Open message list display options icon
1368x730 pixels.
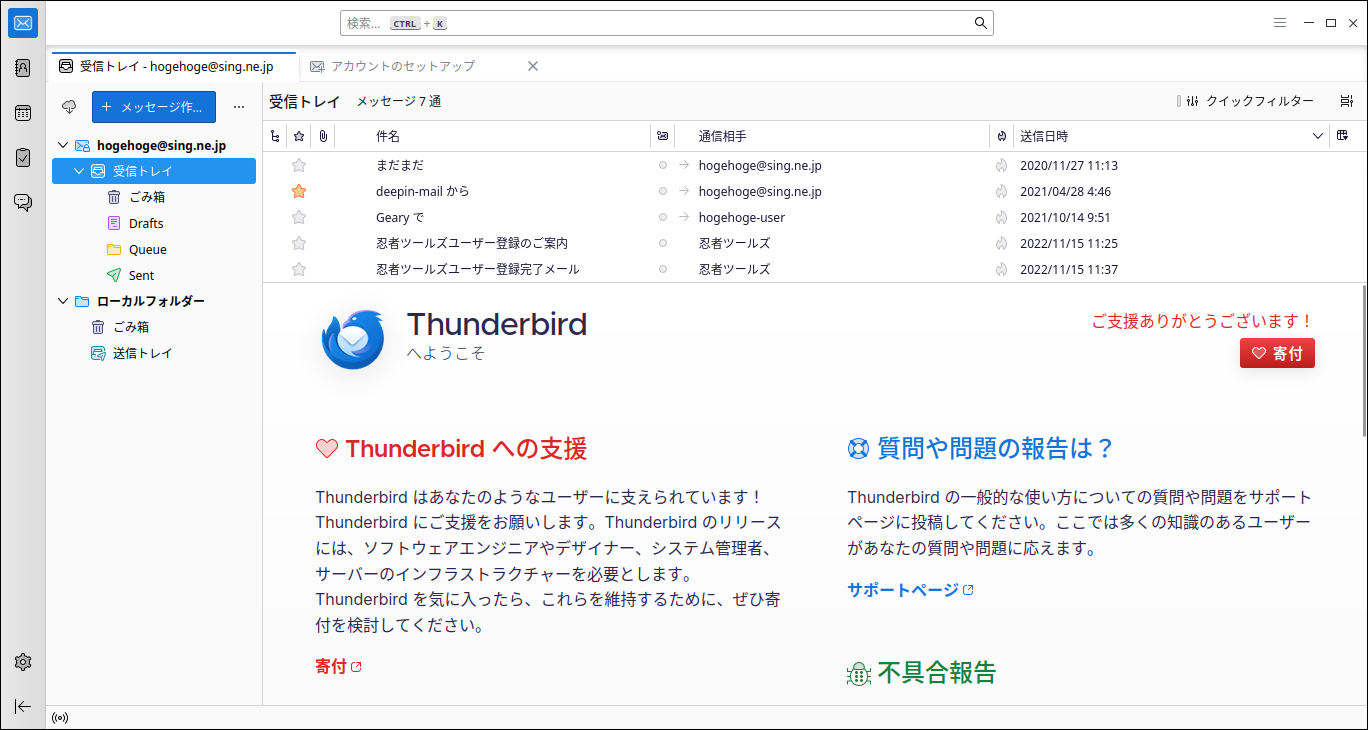coord(1347,101)
